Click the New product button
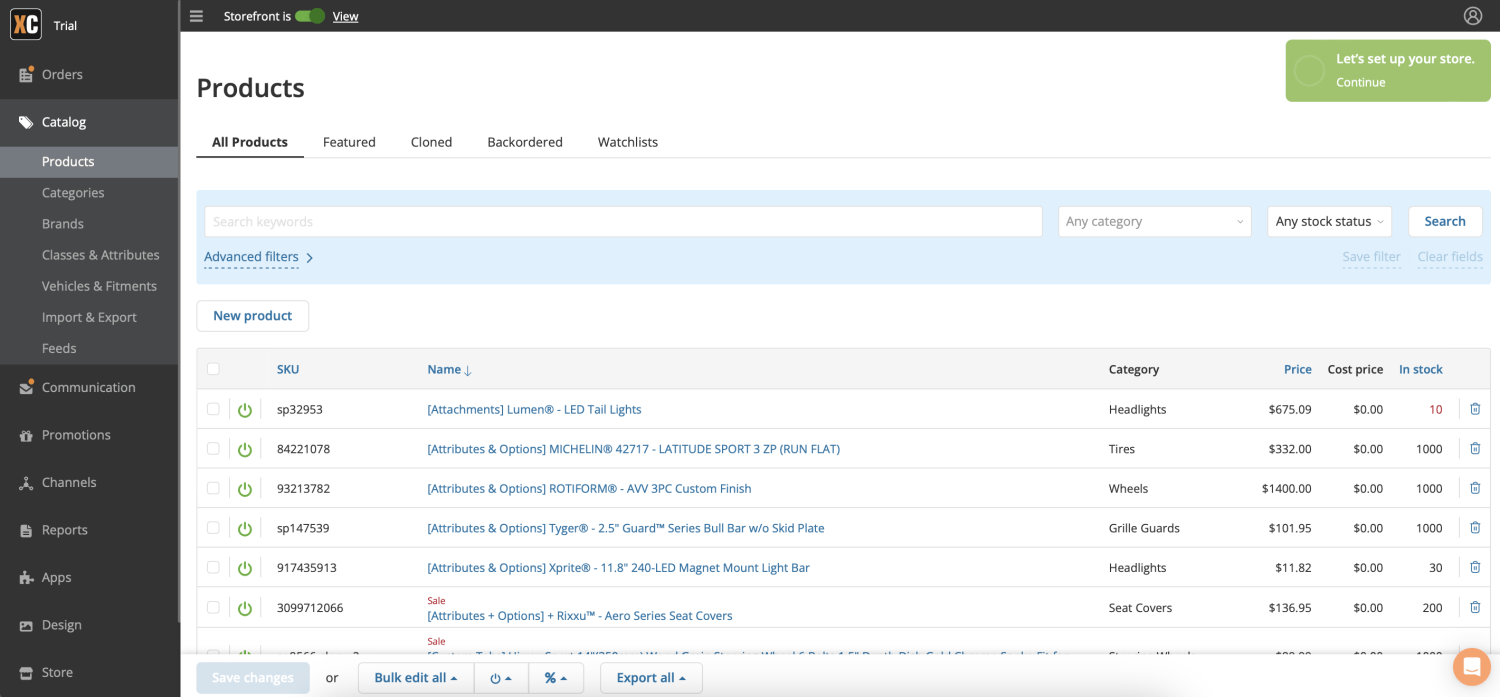 tap(252, 315)
